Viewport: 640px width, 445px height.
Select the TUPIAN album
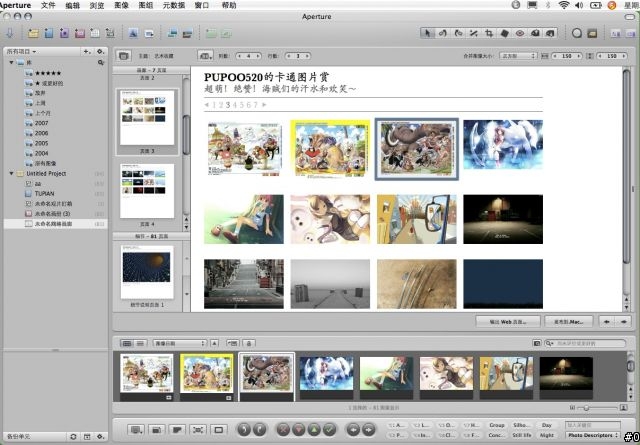[x=44, y=194]
